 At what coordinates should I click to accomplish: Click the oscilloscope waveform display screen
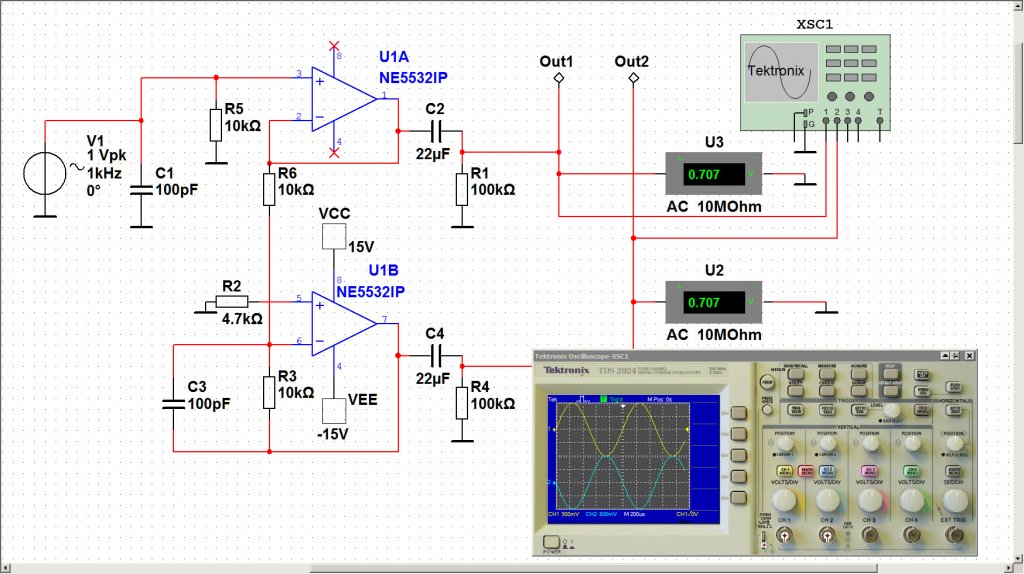[623, 456]
